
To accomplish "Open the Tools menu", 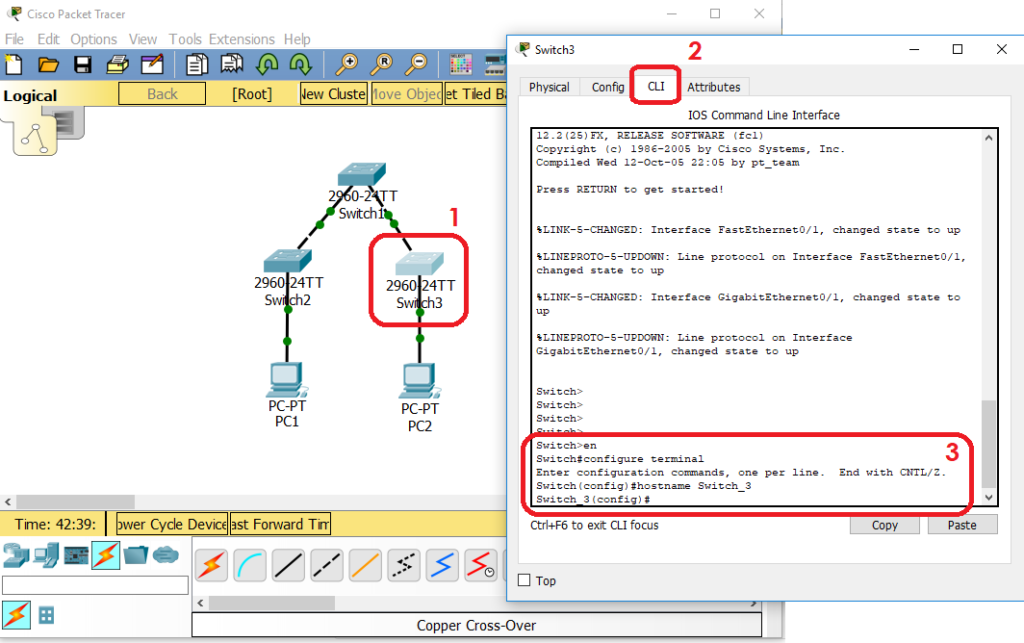I will pyautogui.click(x=185, y=39).
